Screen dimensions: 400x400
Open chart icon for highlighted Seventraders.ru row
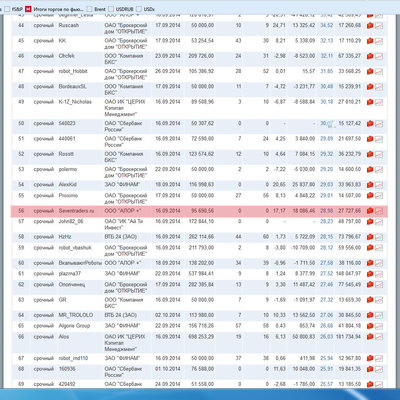point(379,211)
